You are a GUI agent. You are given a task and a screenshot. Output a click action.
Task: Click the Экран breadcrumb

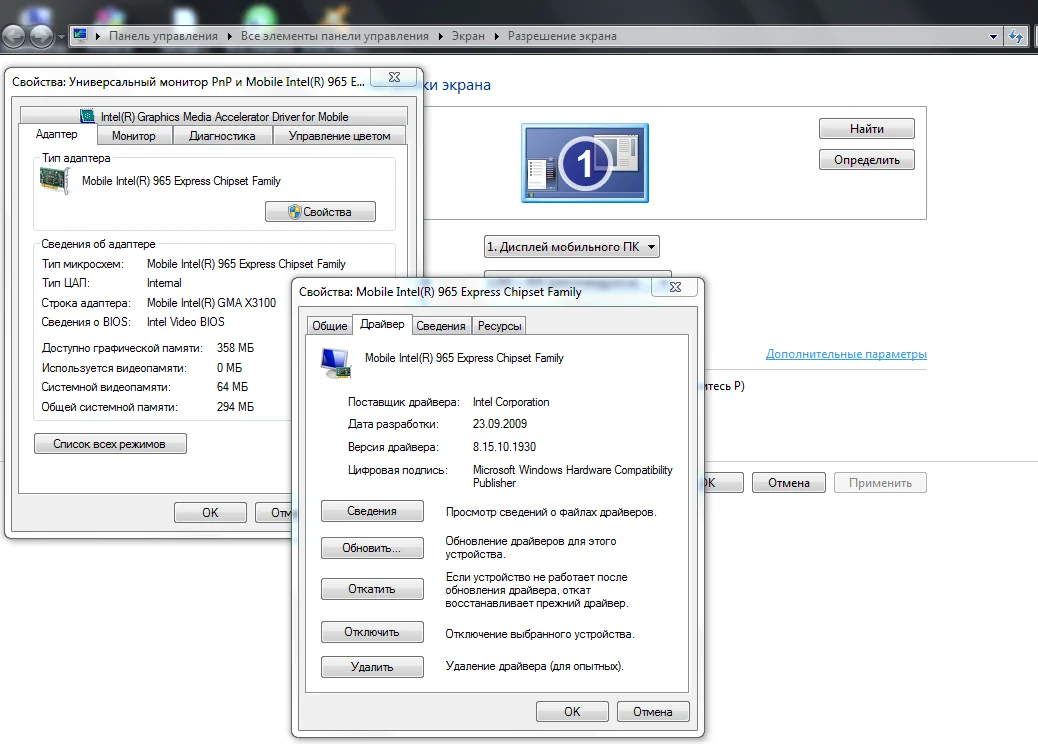(468, 36)
